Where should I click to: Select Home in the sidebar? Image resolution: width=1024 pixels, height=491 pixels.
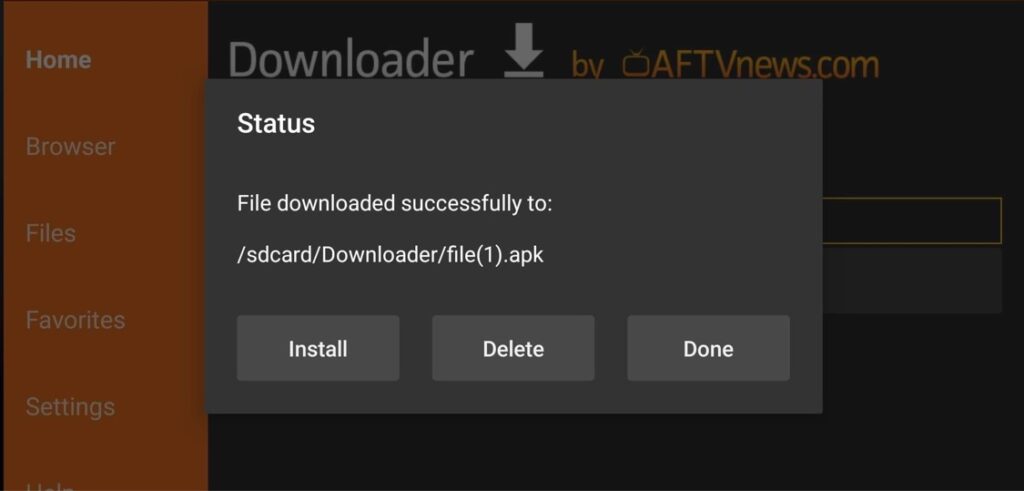(x=59, y=59)
